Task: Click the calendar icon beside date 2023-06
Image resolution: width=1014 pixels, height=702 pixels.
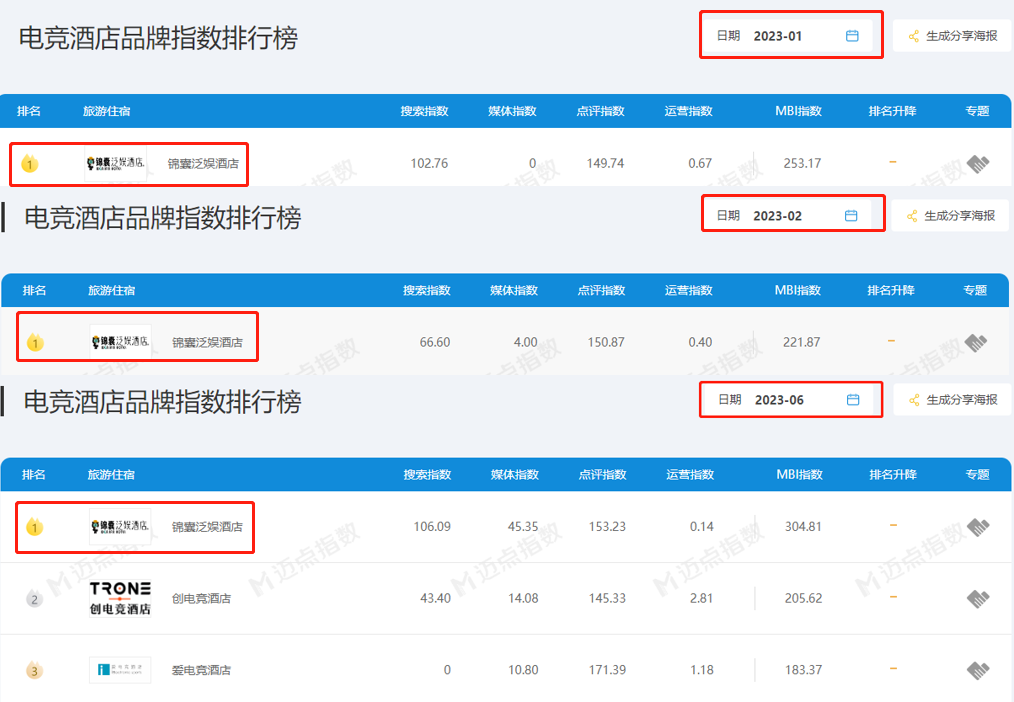Action: coord(853,400)
